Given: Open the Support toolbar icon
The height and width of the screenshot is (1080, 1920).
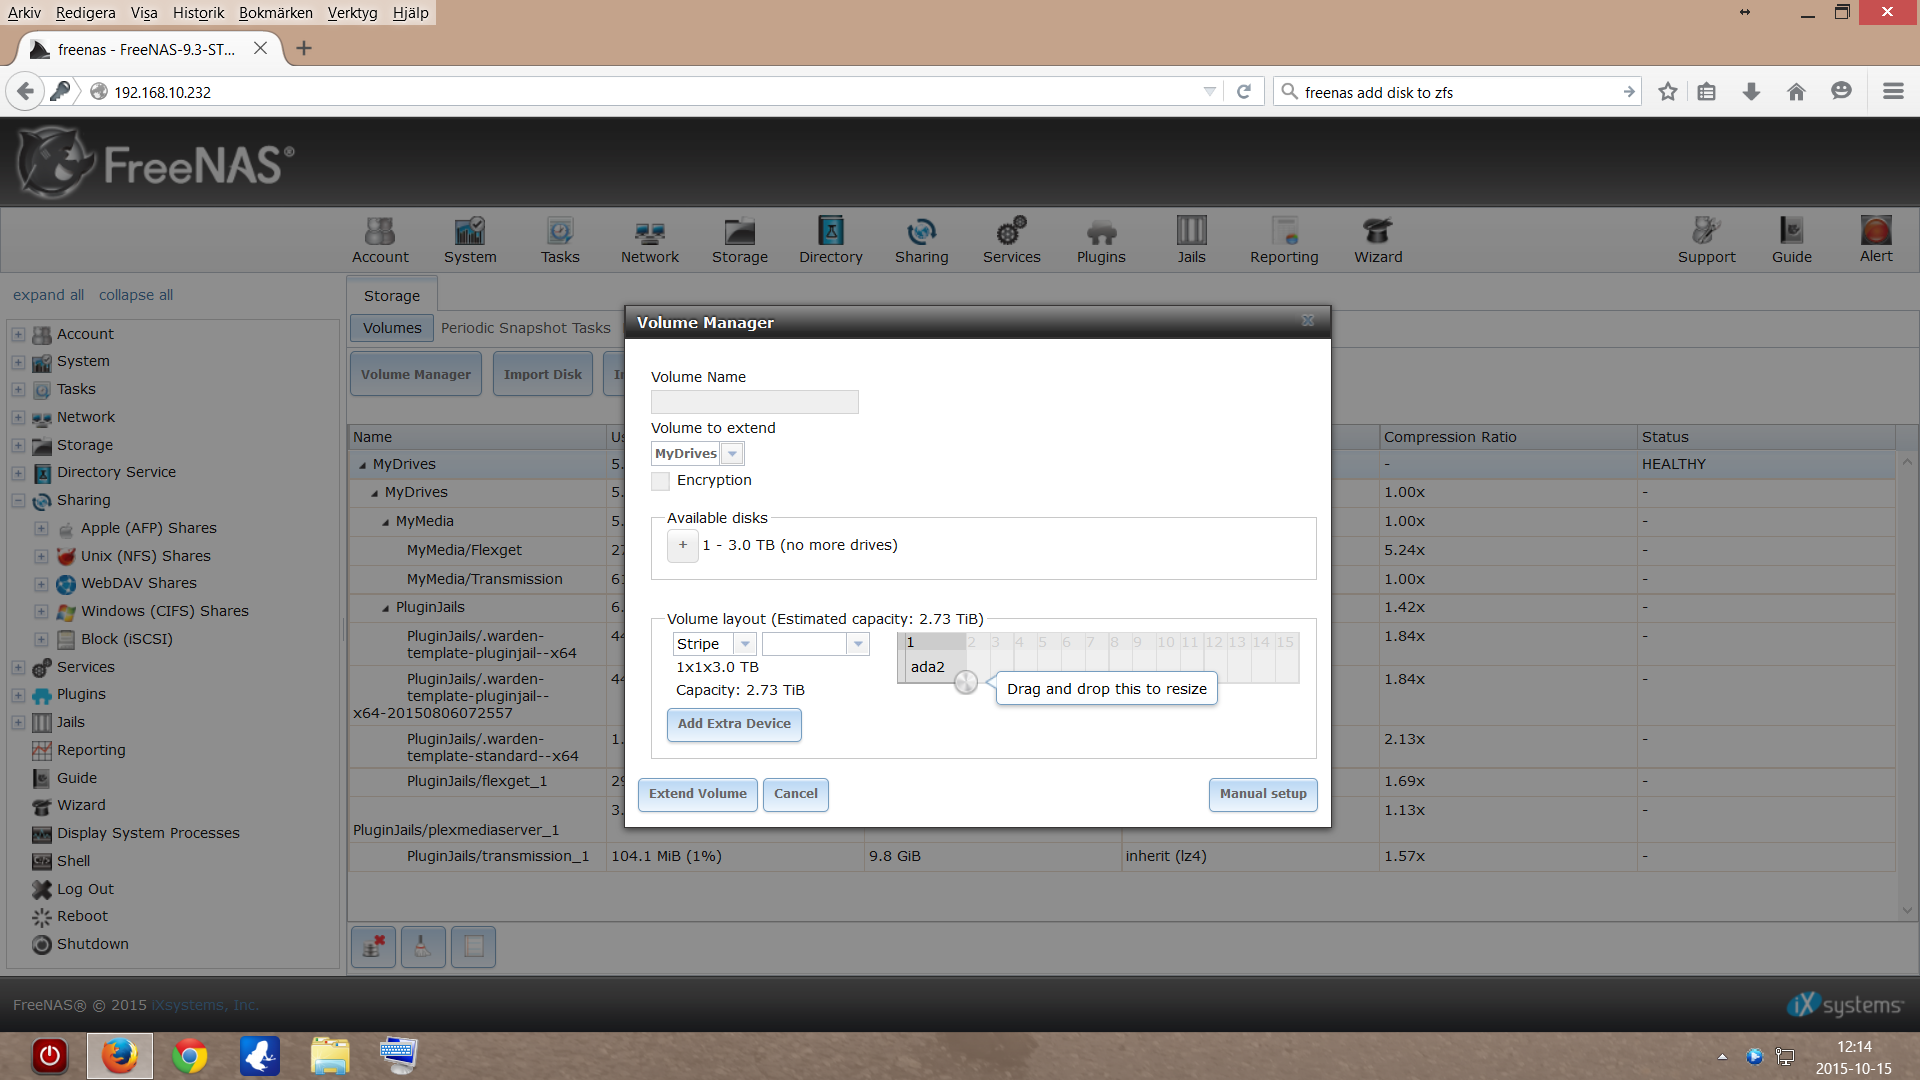Looking at the screenshot, I should [1707, 241].
